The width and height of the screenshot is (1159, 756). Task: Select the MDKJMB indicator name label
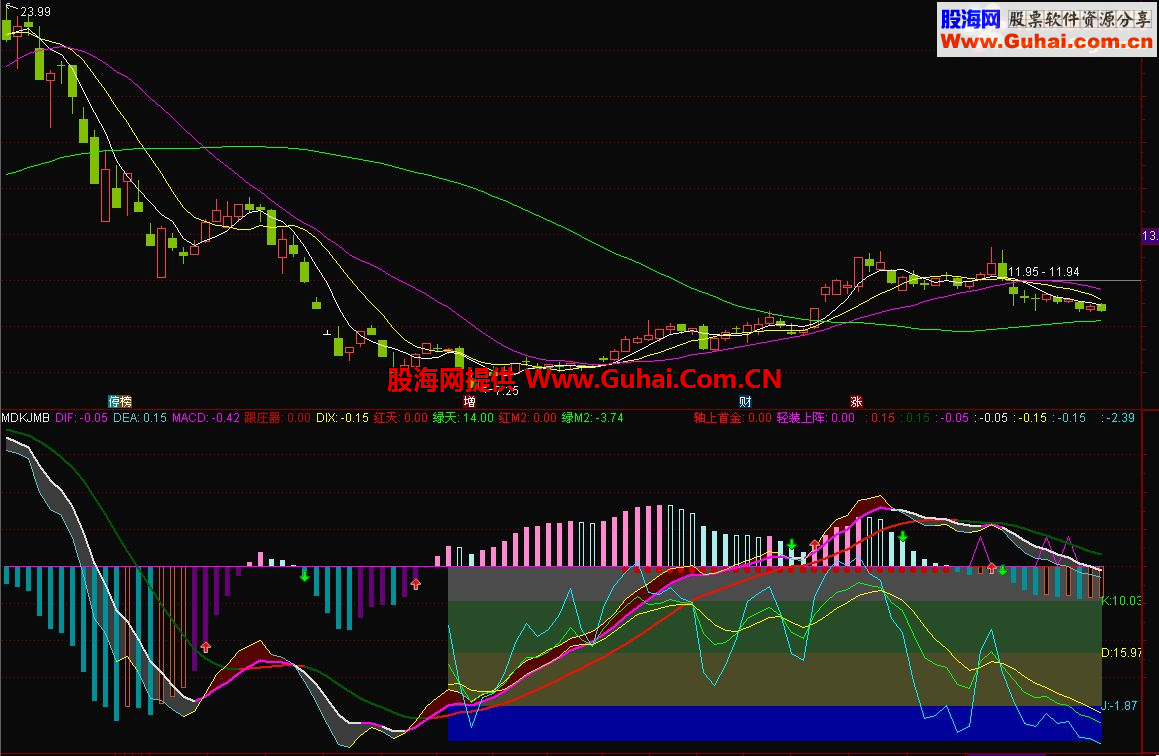[x=26, y=418]
